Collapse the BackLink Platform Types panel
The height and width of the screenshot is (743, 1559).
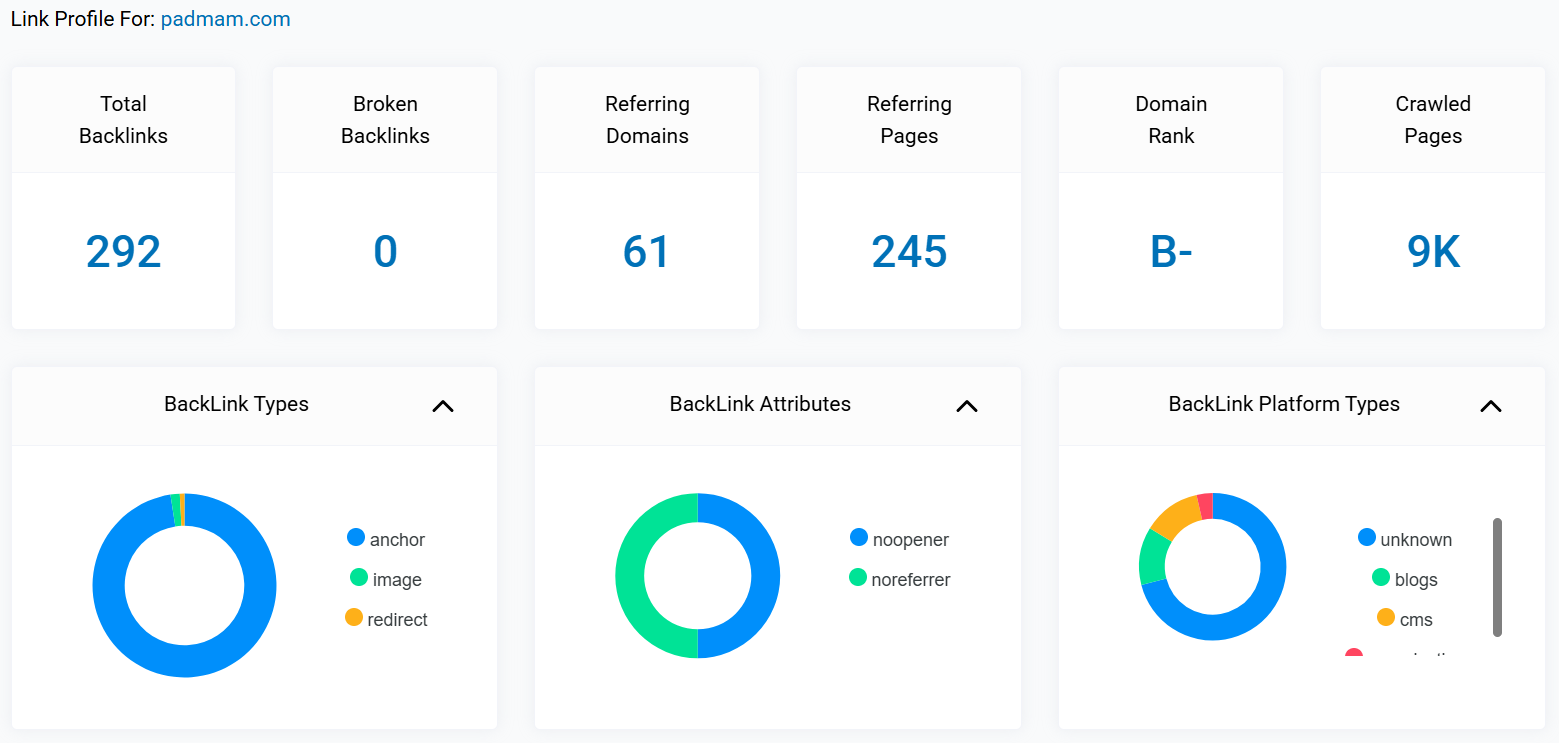click(1490, 406)
